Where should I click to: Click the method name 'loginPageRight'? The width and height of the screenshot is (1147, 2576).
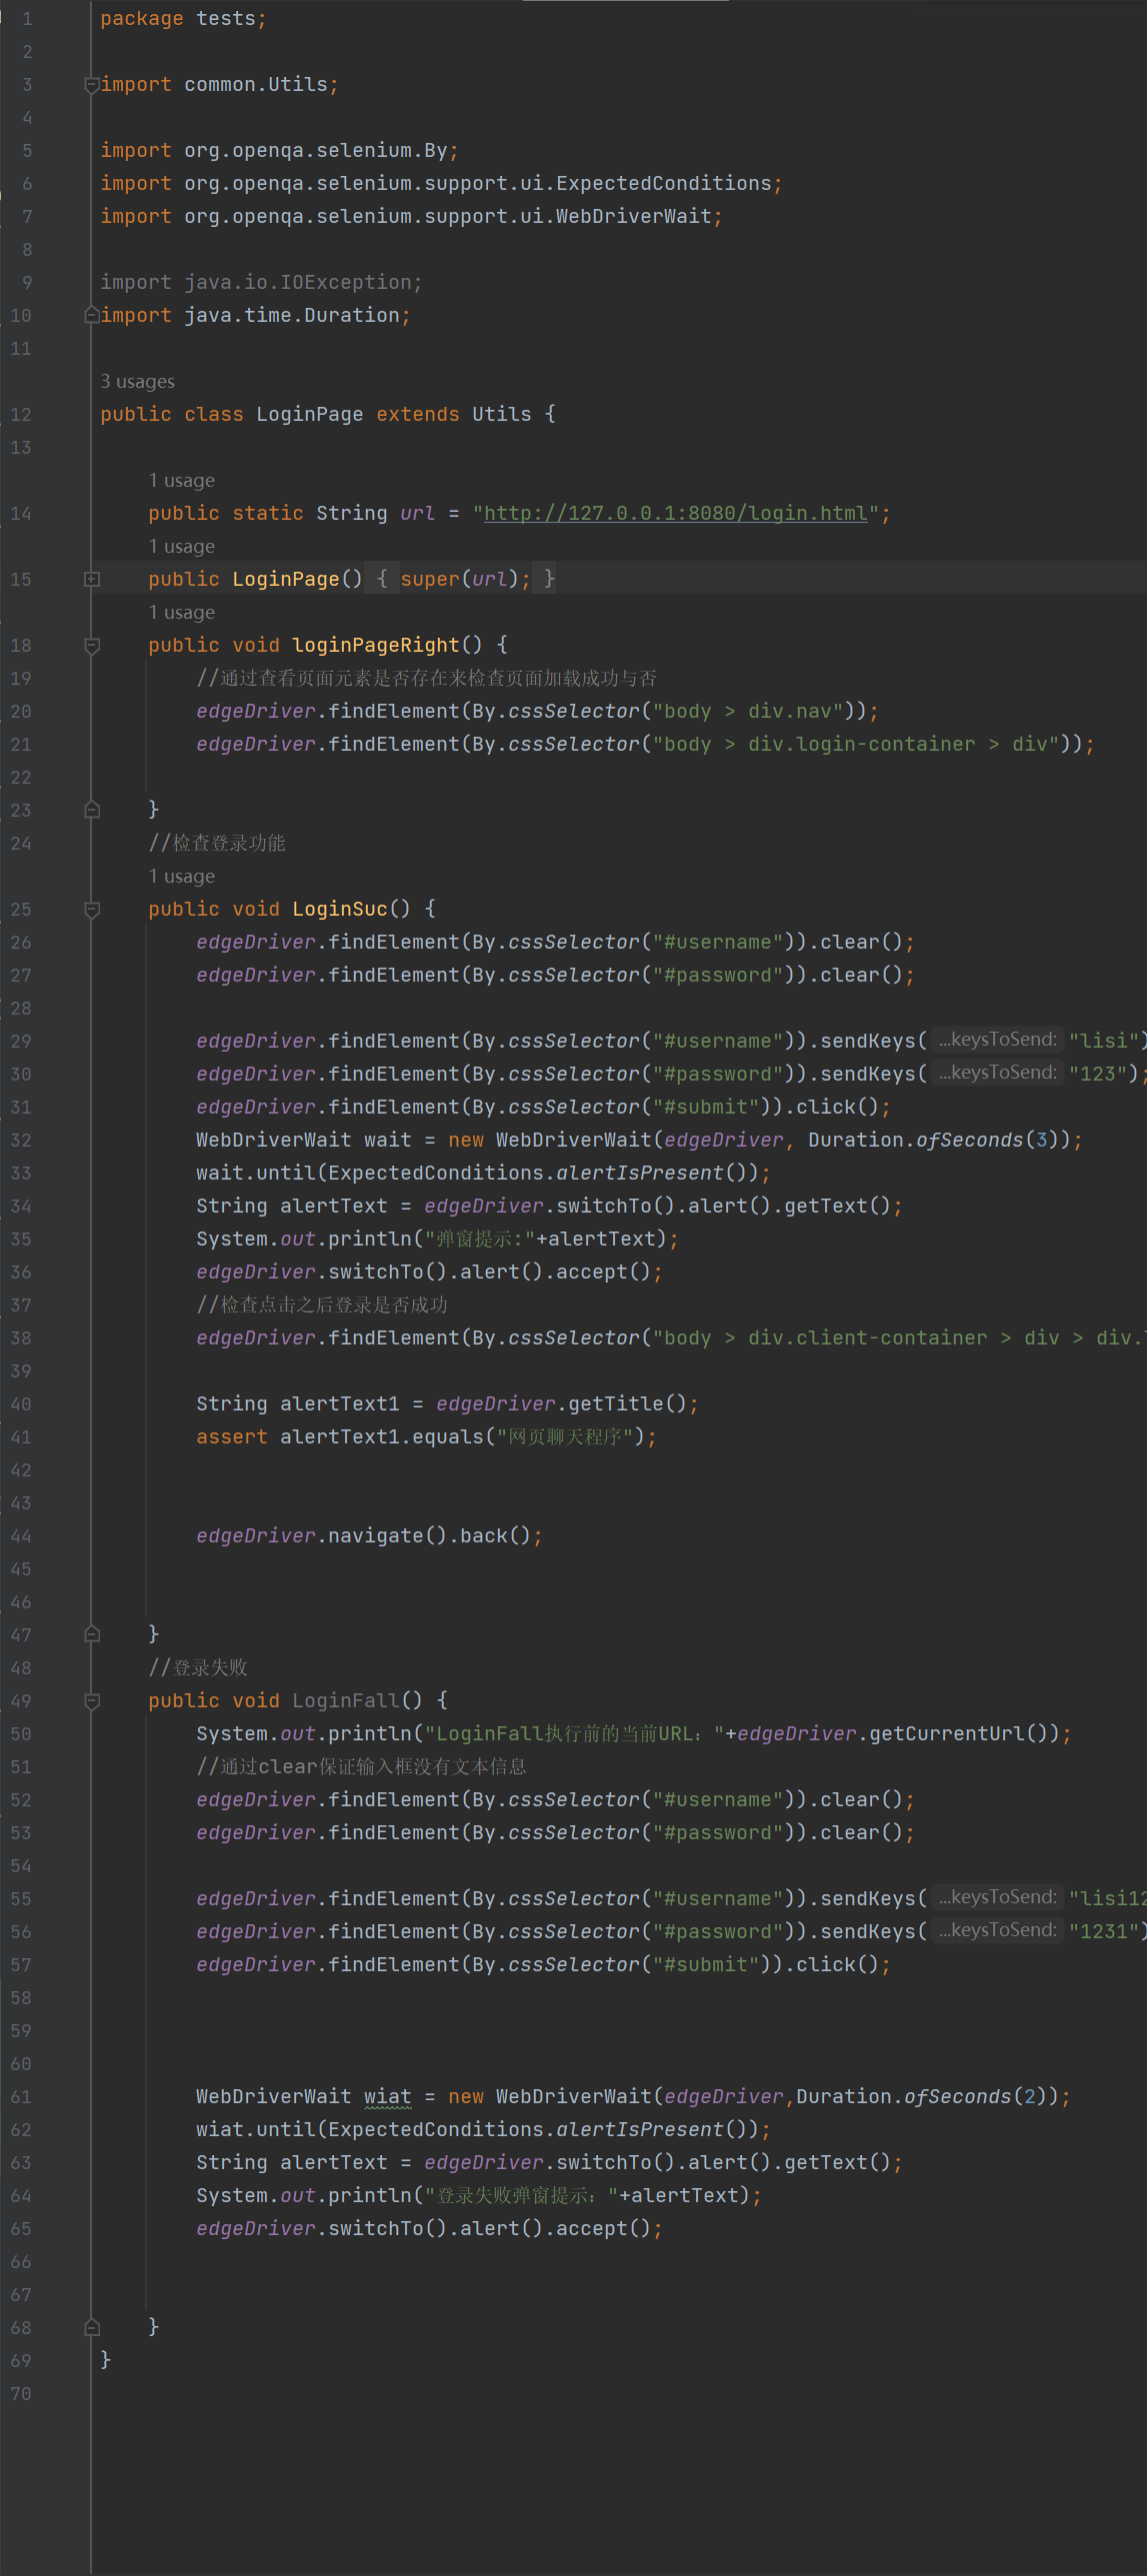pyautogui.click(x=376, y=645)
